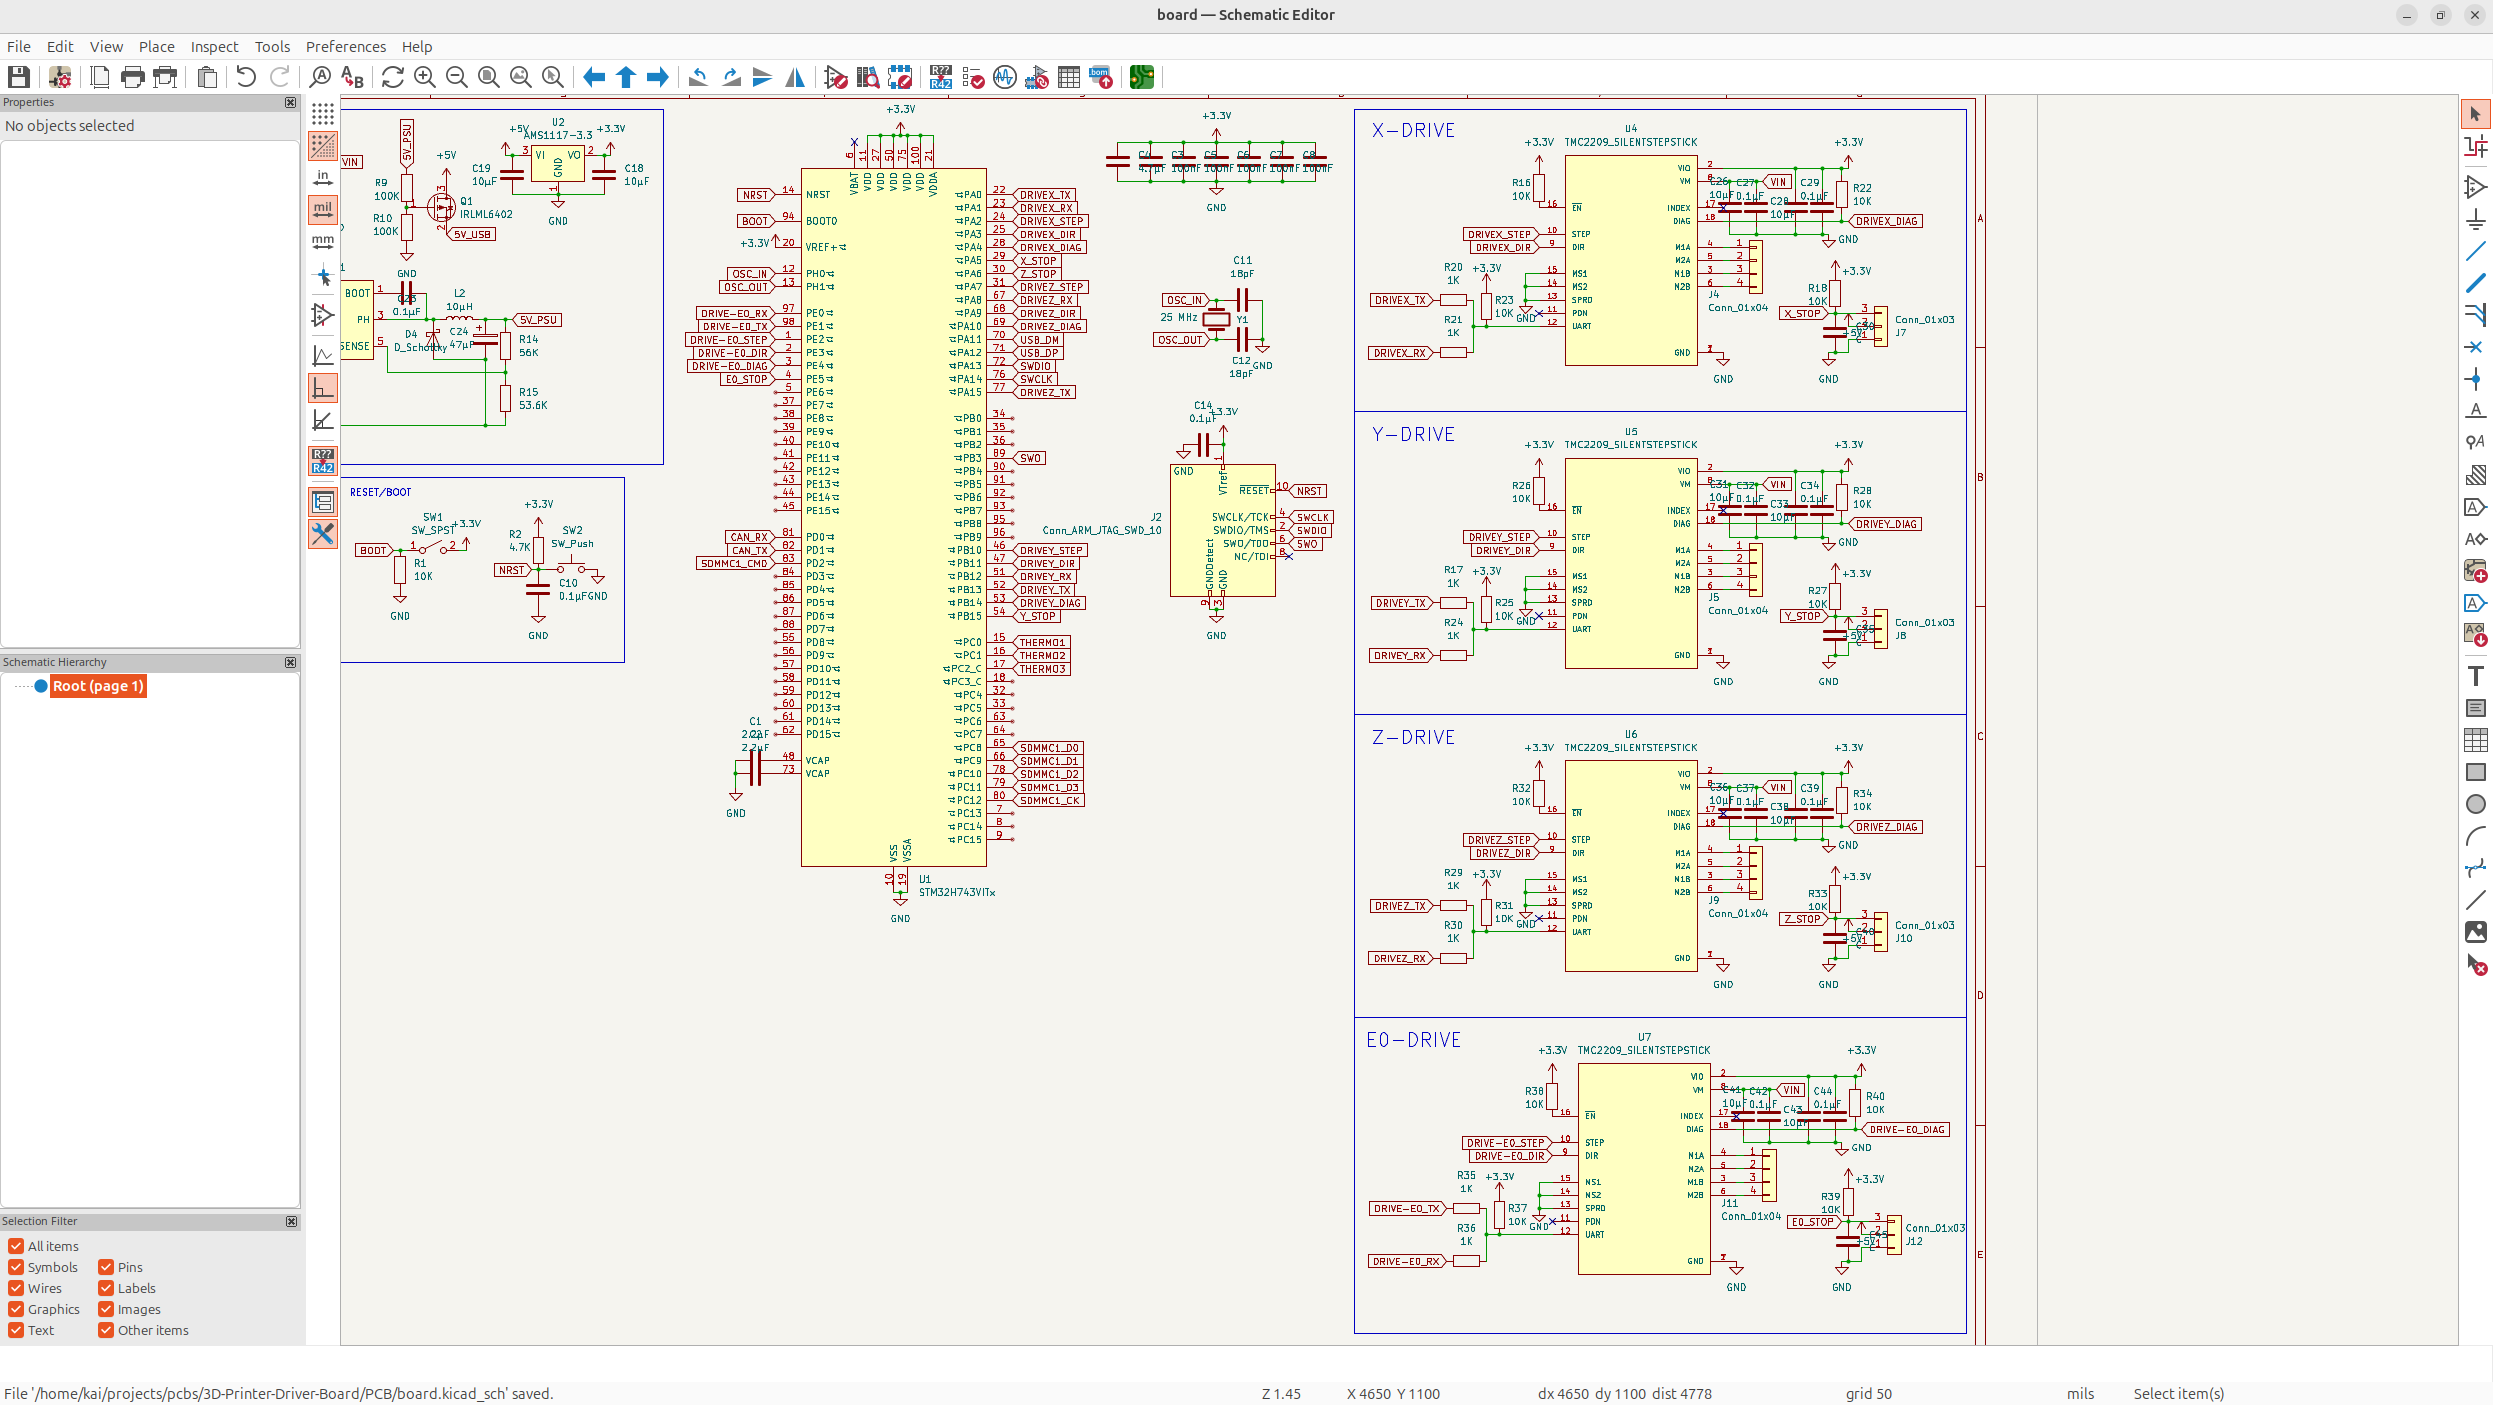Click Find and Replace icon
The height and width of the screenshot is (1405, 2493).
[352, 77]
